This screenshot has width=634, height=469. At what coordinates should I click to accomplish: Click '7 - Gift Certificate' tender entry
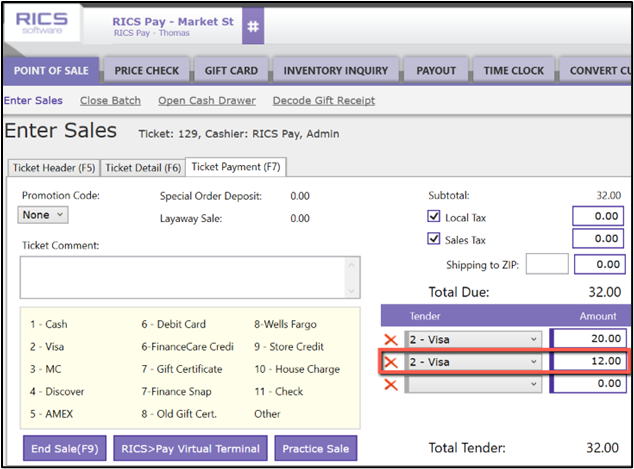pyautogui.click(x=182, y=369)
